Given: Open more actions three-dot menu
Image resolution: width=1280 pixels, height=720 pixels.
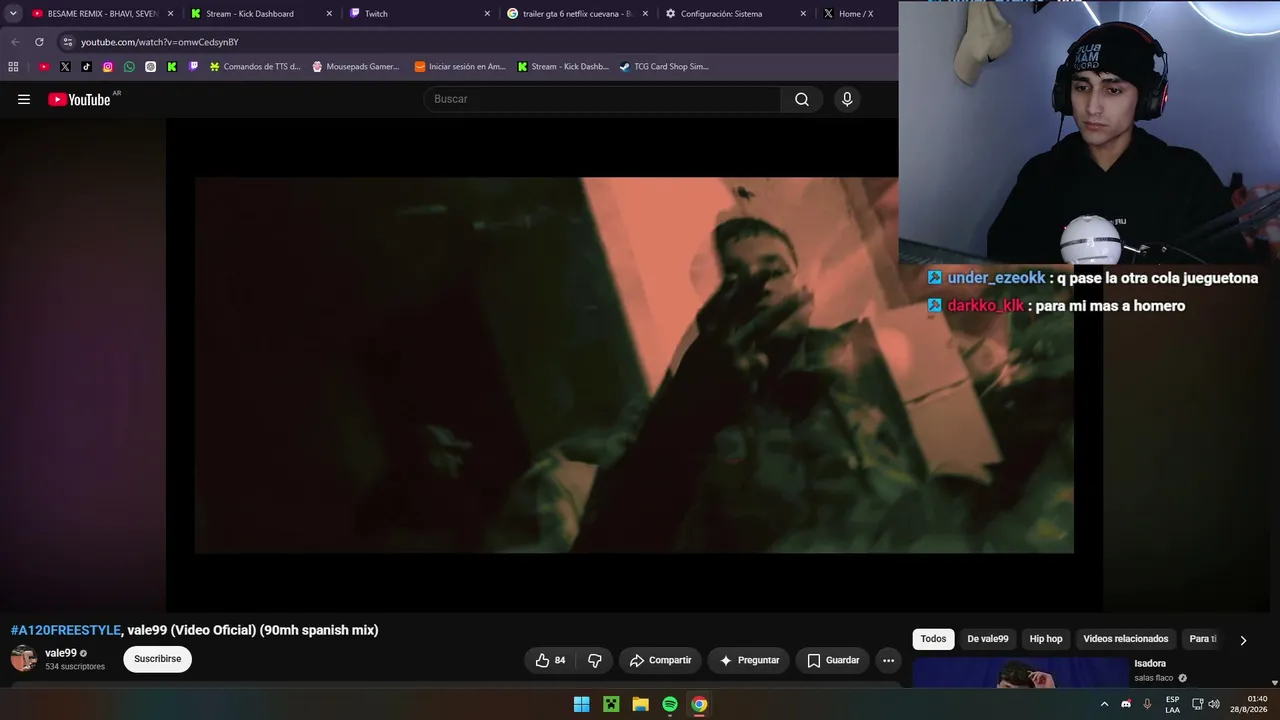Looking at the screenshot, I should [x=888, y=660].
